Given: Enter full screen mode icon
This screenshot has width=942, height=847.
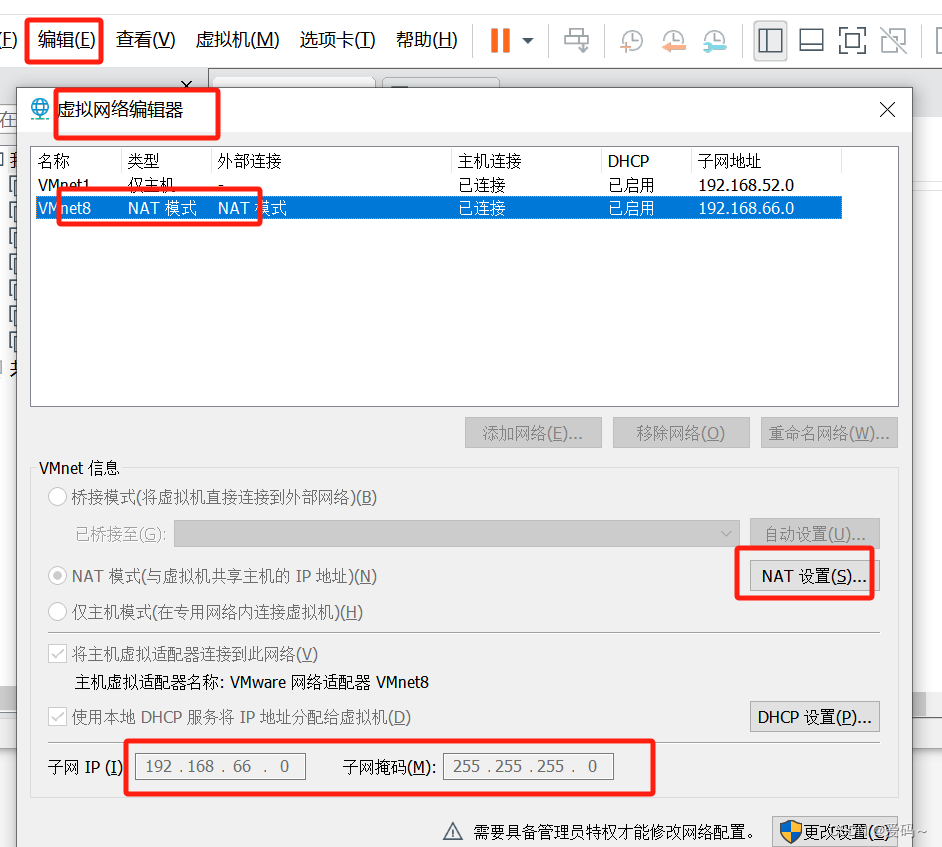Looking at the screenshot, I should (x=852, y=41).
